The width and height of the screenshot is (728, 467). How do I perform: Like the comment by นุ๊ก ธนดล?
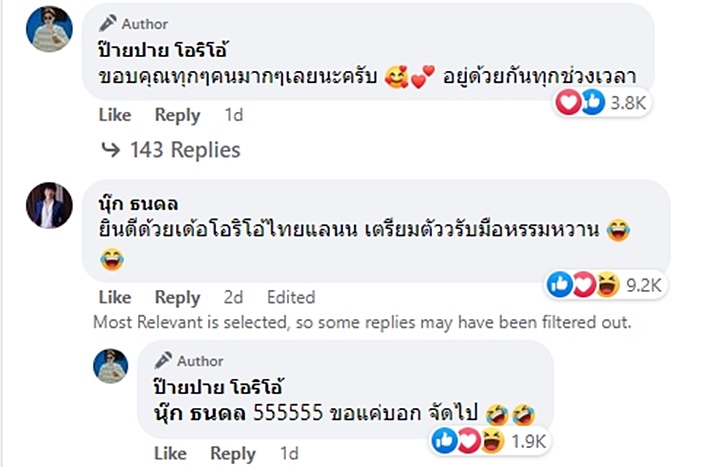tap(115, 297)
